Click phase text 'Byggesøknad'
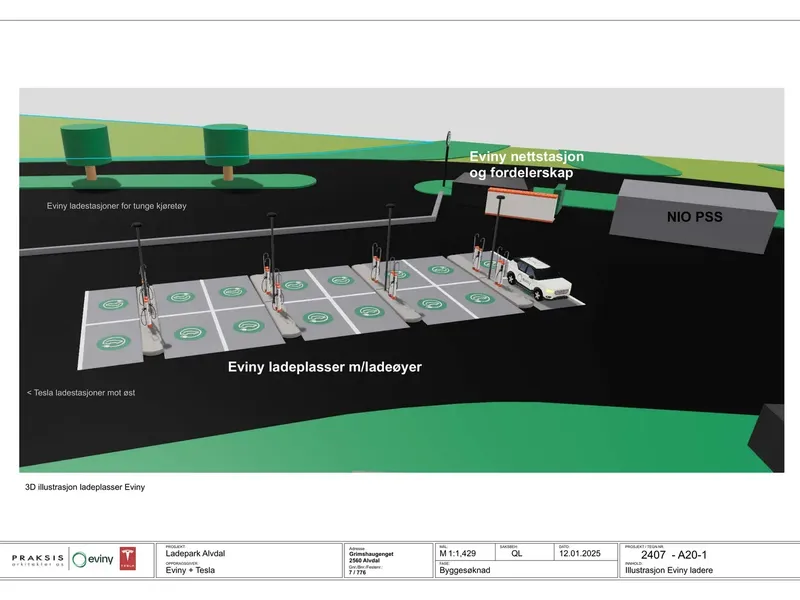The width and height of the screenshot is (800, 600). click(x=464, y=570)
